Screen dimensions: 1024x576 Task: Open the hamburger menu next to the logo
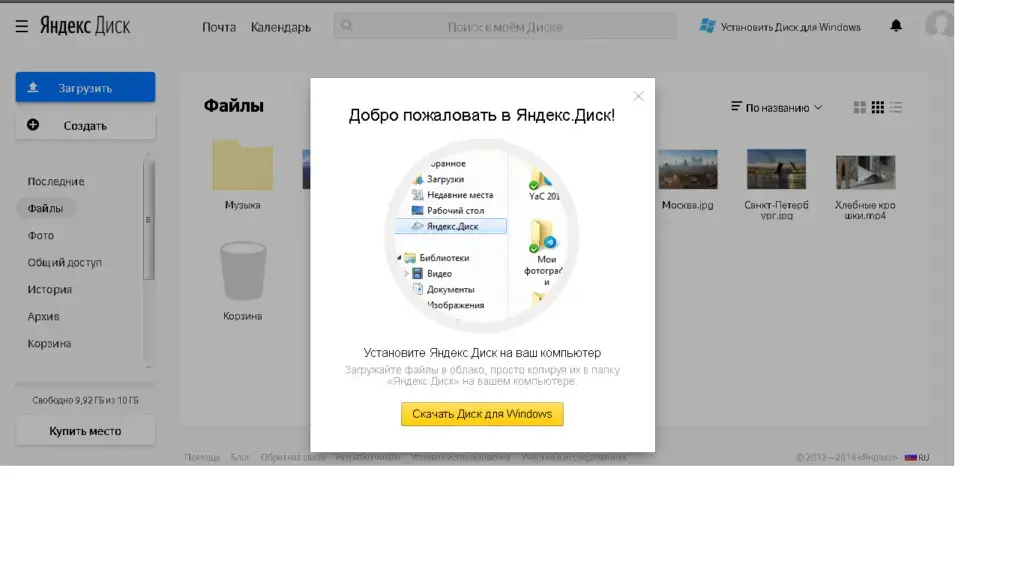point(21,26)
